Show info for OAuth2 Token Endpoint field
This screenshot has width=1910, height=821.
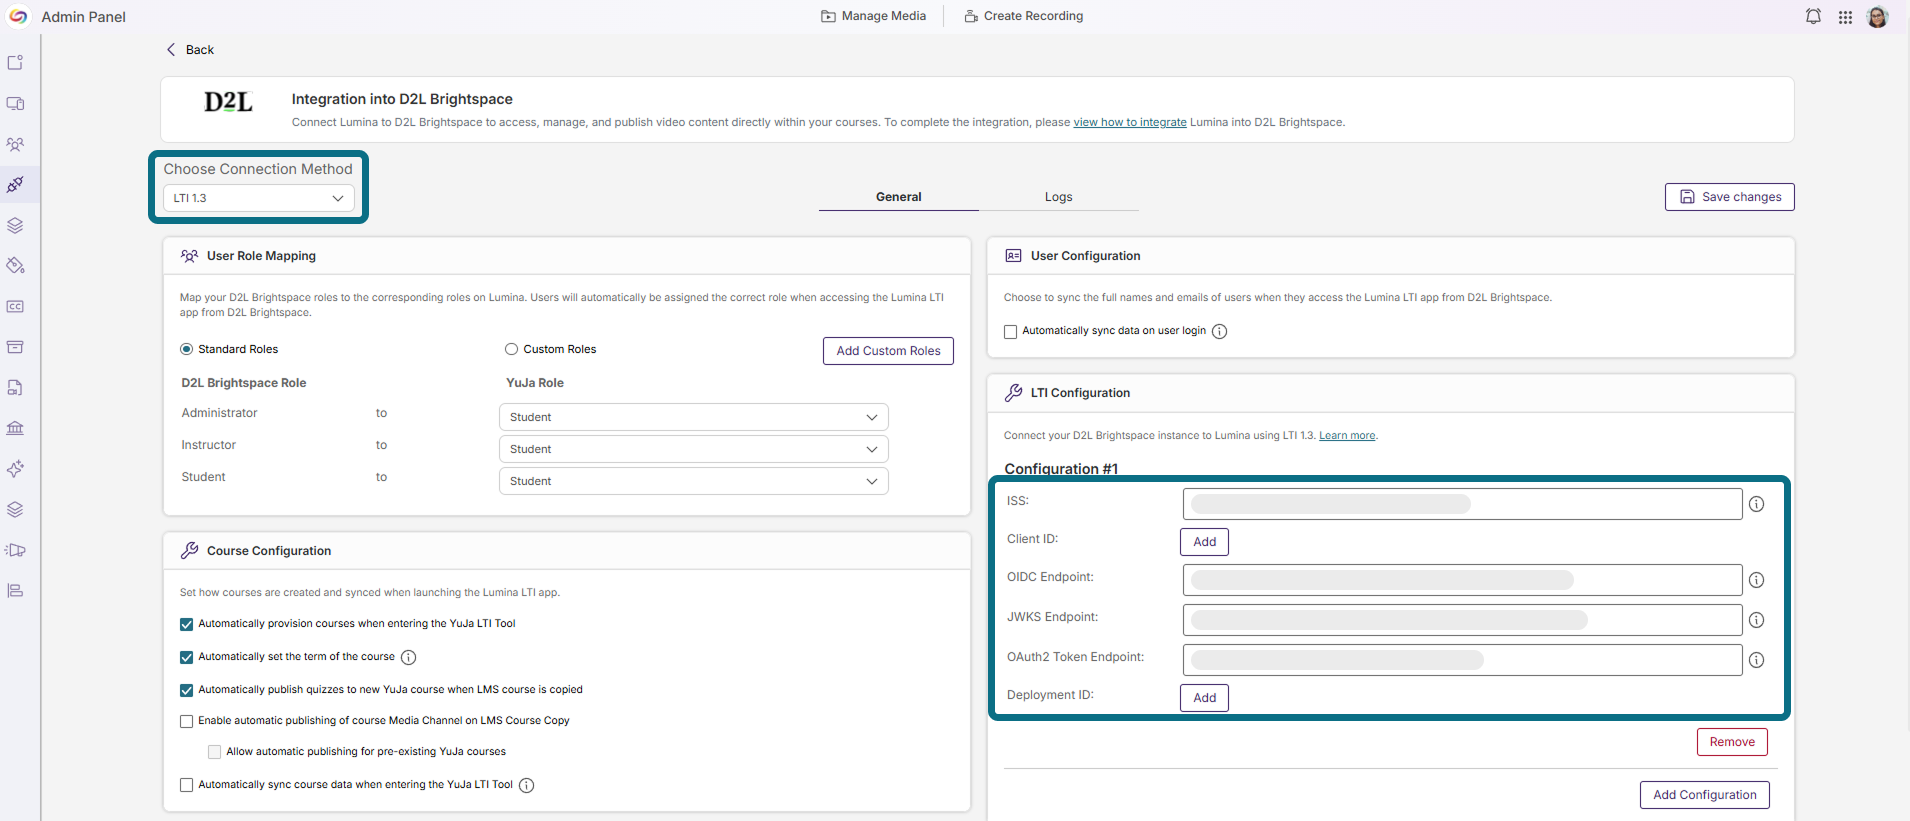pos(1756,660)
